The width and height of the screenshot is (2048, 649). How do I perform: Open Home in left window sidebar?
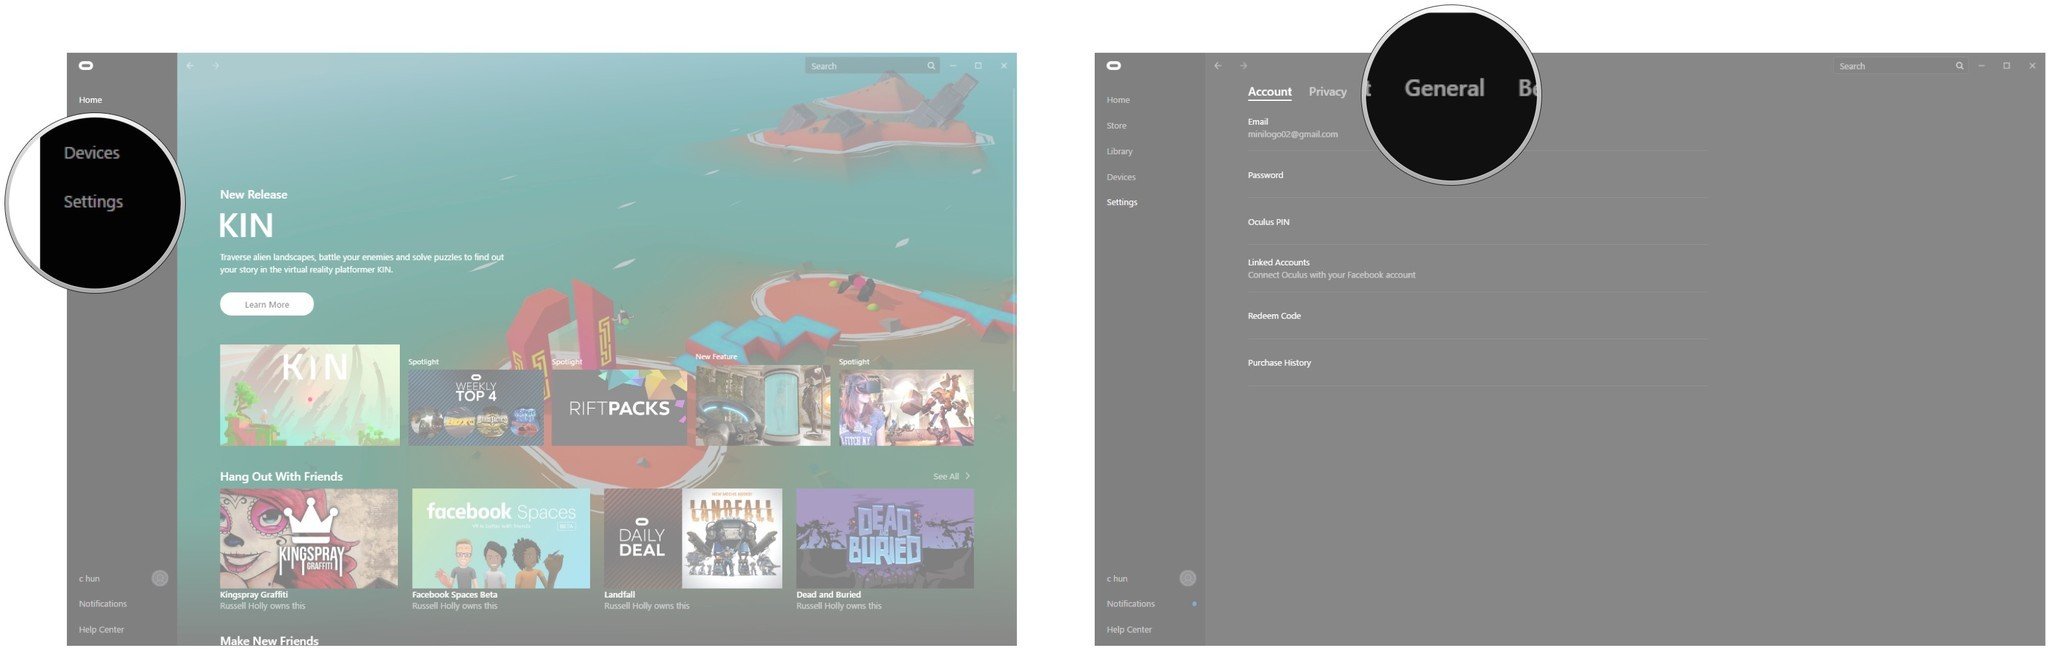[x=90, y=100]
